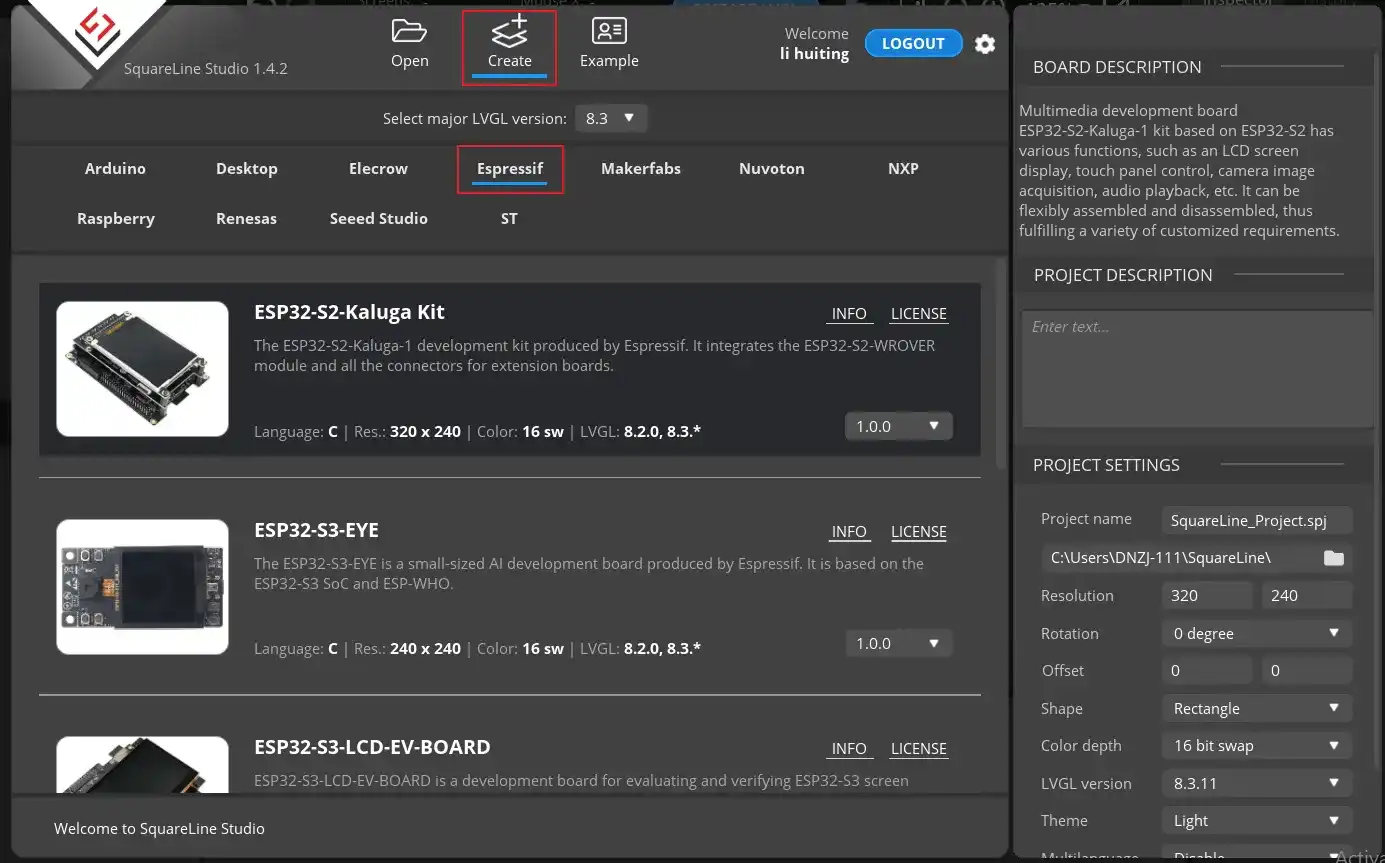Switch to the Seeed Studio vendor tab
Image resolution: width=1385 pixels, height=863 pixels.
pos(378,218)
